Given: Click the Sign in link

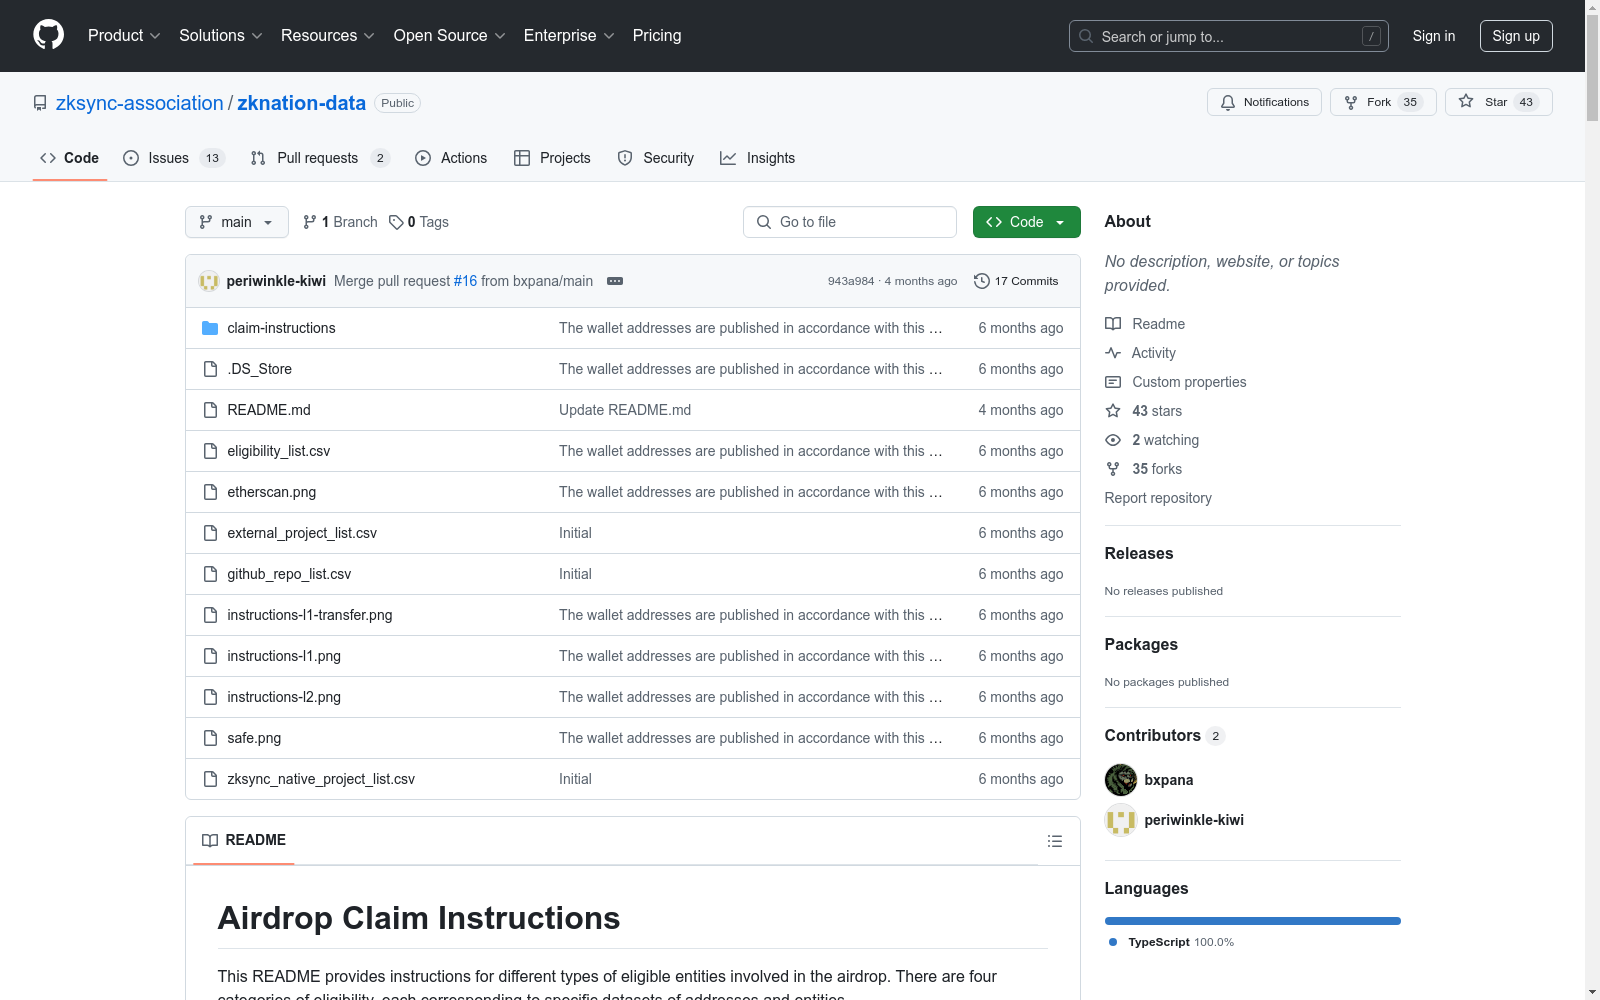Looking at the screenshot, I should [1434, 36].
